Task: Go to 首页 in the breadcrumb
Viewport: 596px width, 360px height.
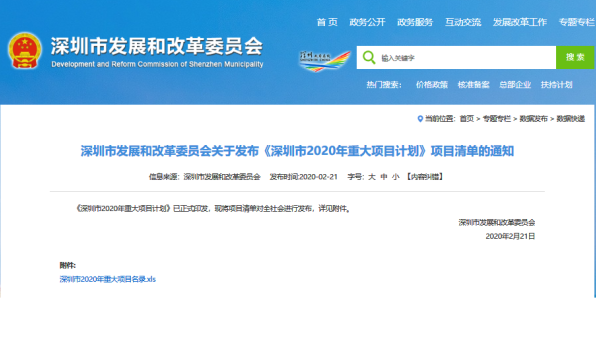Action: coord(467,119)
